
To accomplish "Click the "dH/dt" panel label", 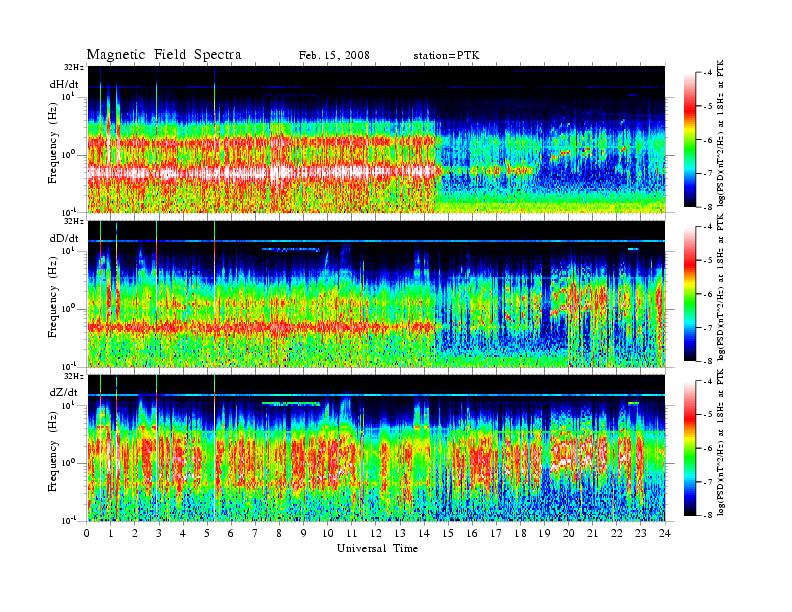I will pyautogui.click(x=64, y=84).
